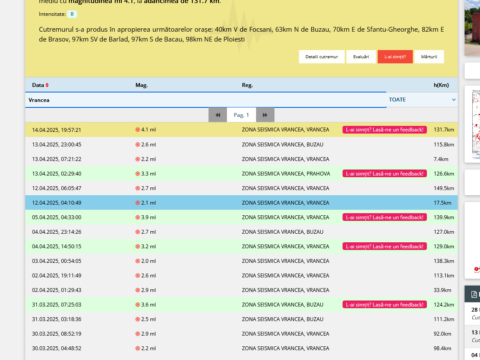Click the red magnitude dot next to 2.0 ml
The image size is (480, 360).
pyautogui.click(x=137, y=261)
